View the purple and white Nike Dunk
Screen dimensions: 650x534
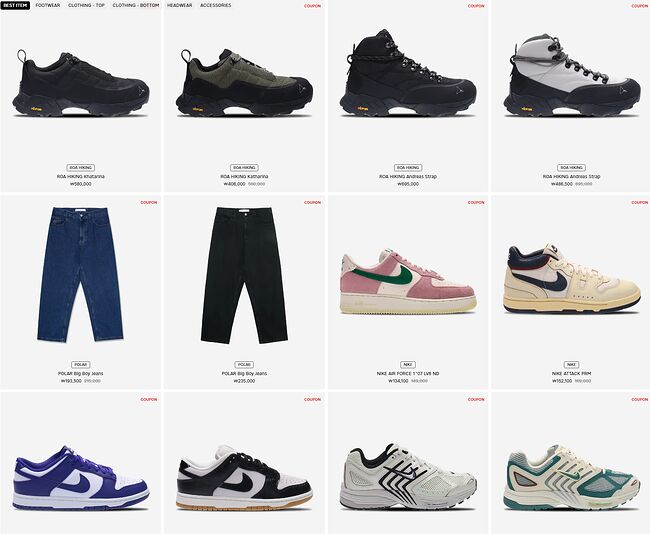coord(80,478)
